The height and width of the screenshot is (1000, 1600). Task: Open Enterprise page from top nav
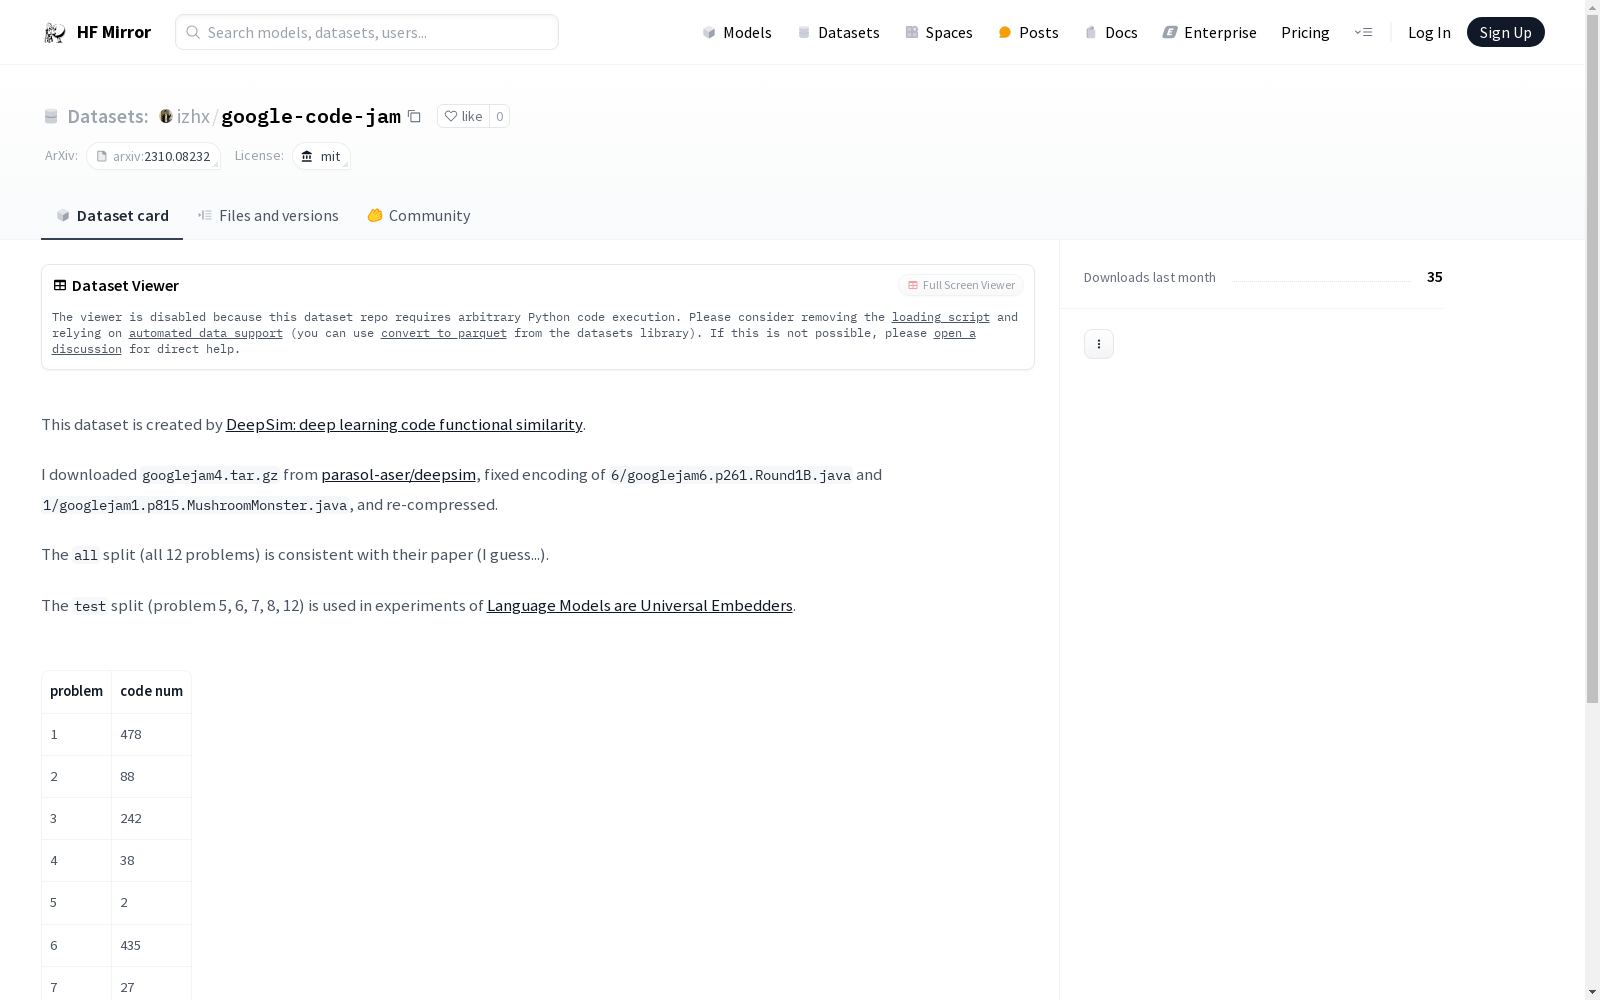click(1209, 32)
